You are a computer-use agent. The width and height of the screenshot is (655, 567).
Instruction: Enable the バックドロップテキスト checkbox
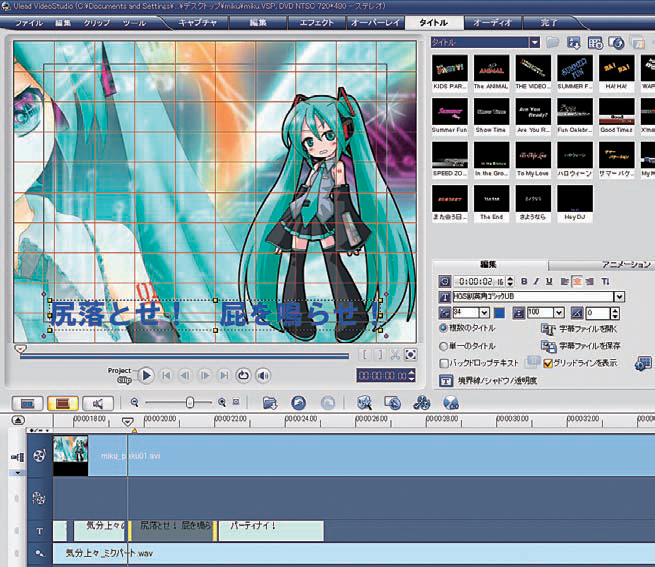tap(444, 363)
